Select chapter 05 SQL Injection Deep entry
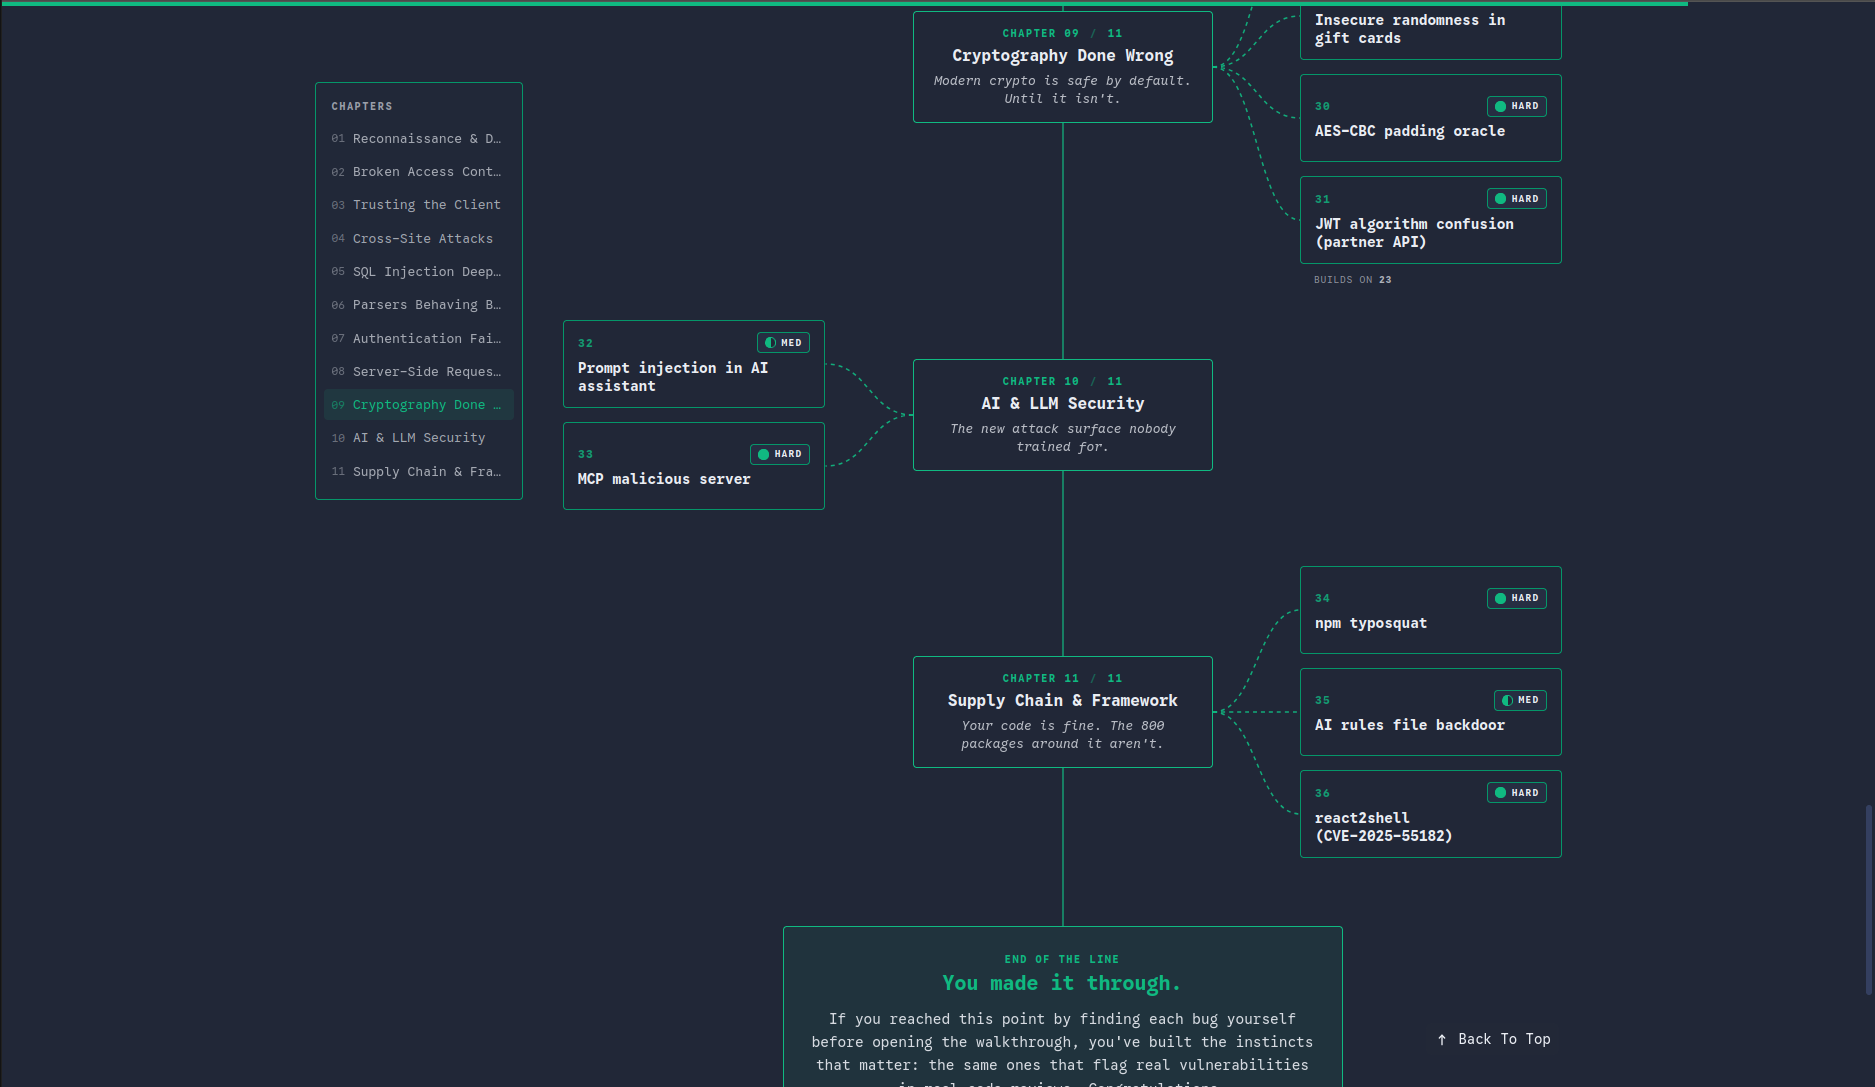 coord(418,272)
